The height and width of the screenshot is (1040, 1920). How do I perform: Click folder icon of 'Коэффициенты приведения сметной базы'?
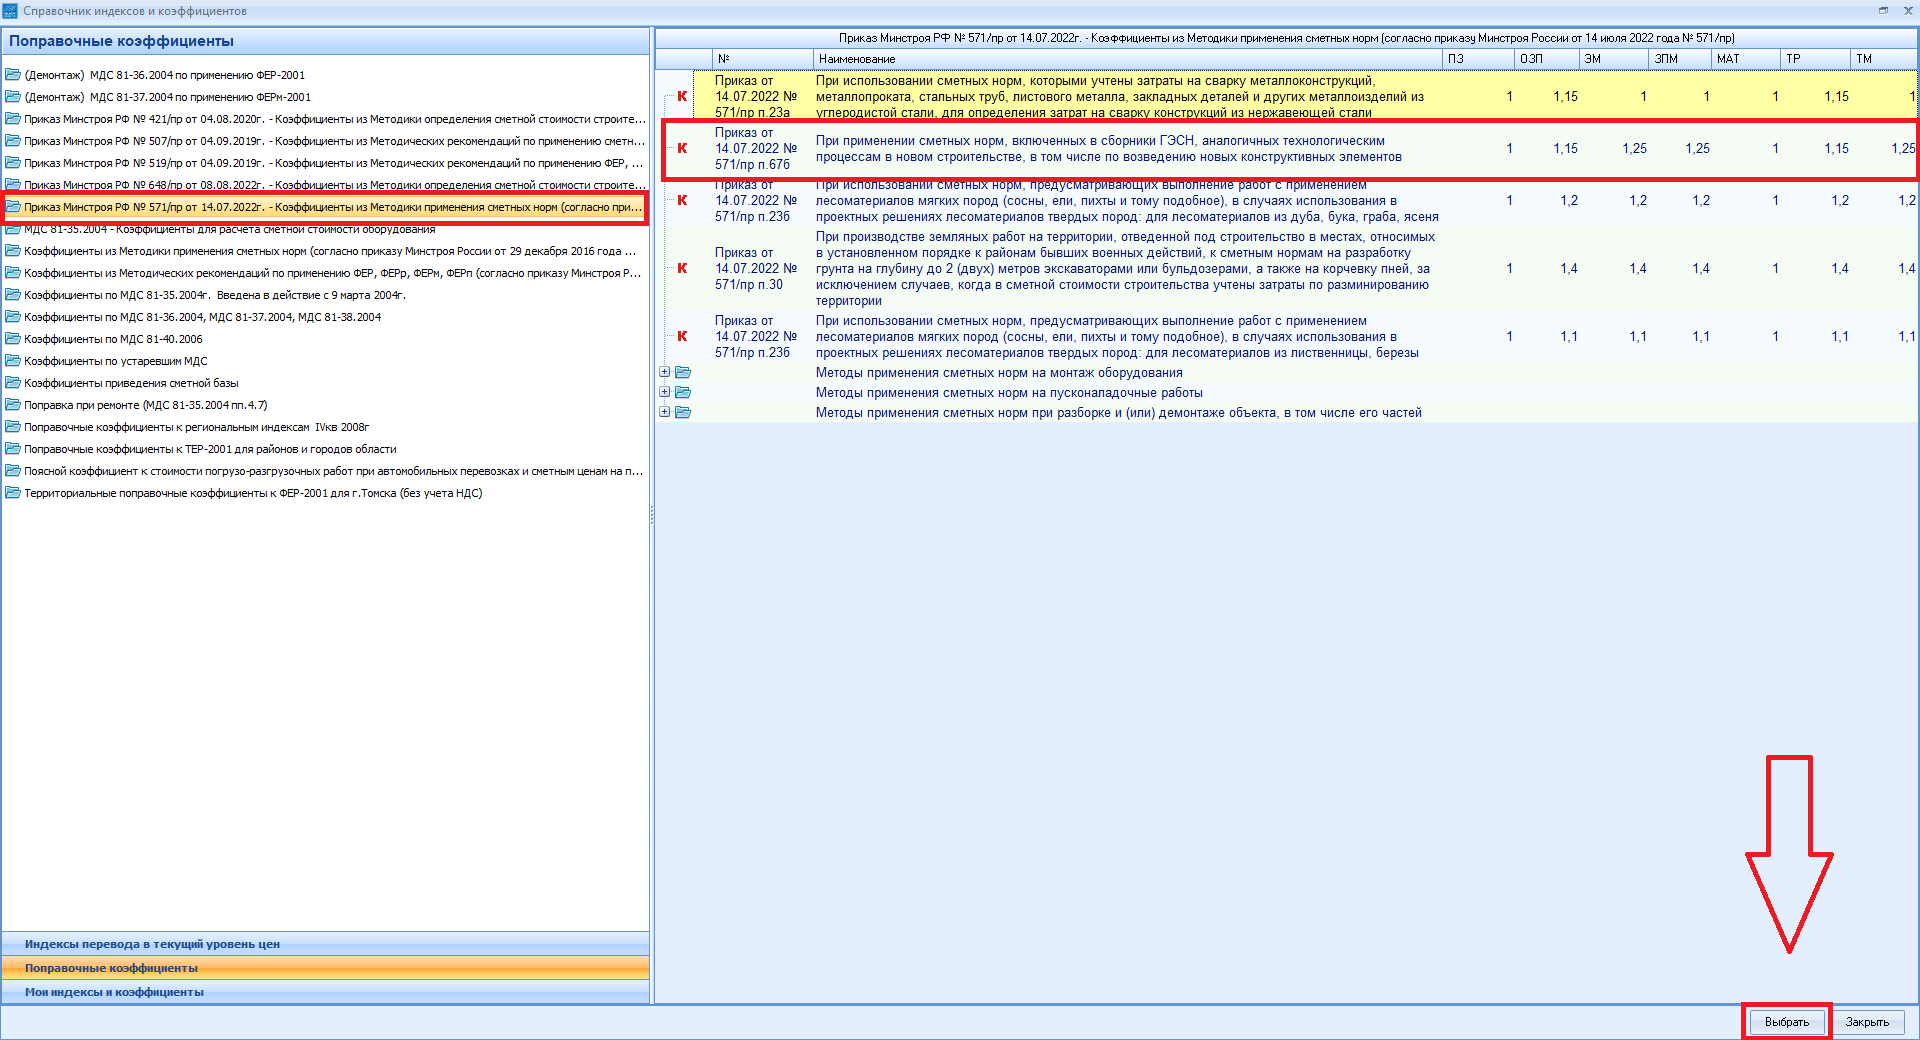click(x=13, y=383)
